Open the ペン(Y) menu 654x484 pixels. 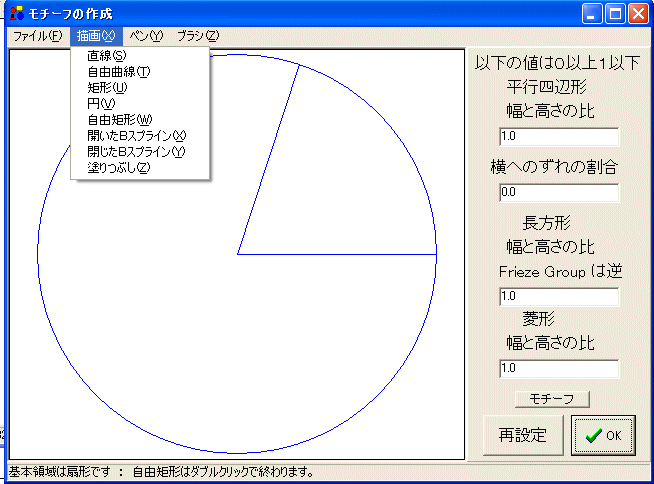[x=146, y=36]
